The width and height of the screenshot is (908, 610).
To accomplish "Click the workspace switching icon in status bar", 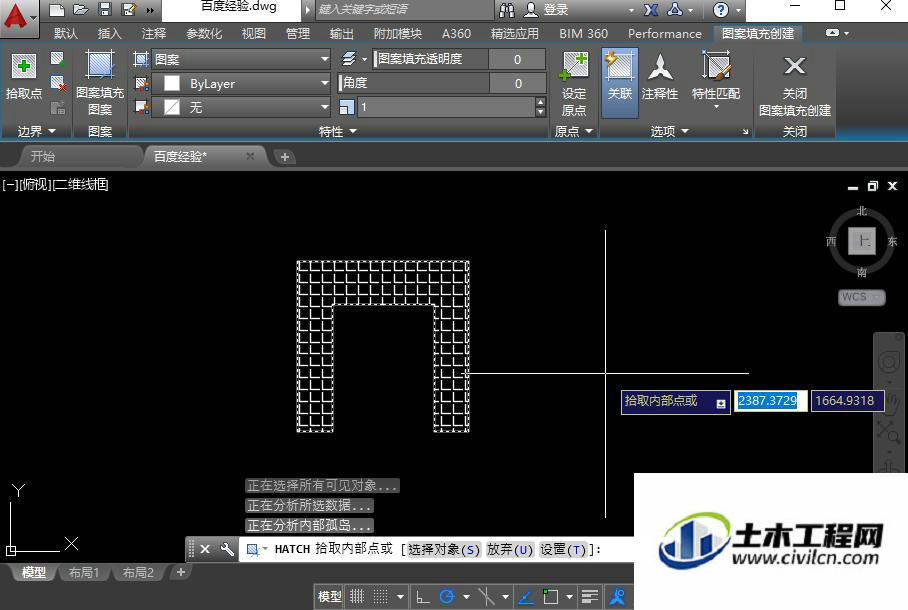I will pyautogui.click(x=617, y=597).
